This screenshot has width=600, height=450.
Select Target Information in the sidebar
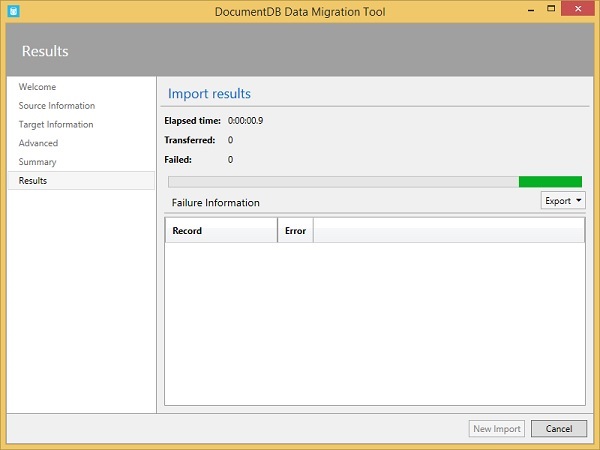(55, 125)
